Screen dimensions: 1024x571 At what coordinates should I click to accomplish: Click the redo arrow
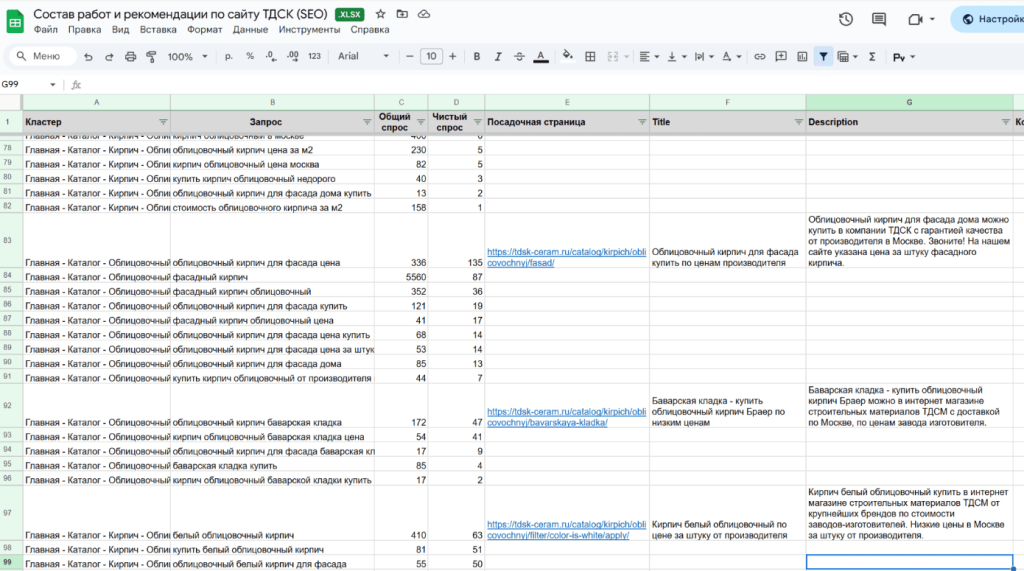point(109,57)
